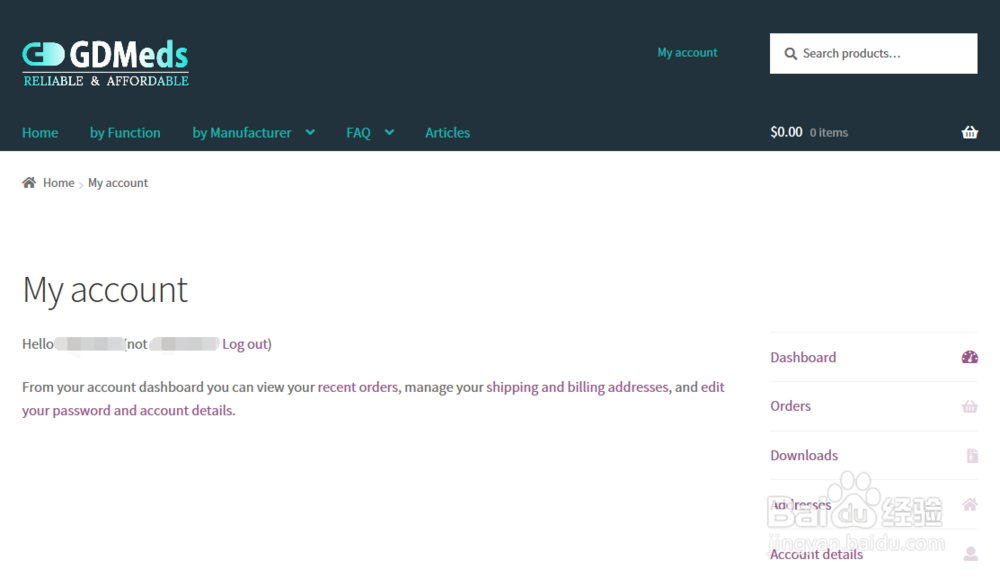Click the Orders basket icon
Image resolution: width=1000 pixels, height=578 pixels.
coord(969,406)
